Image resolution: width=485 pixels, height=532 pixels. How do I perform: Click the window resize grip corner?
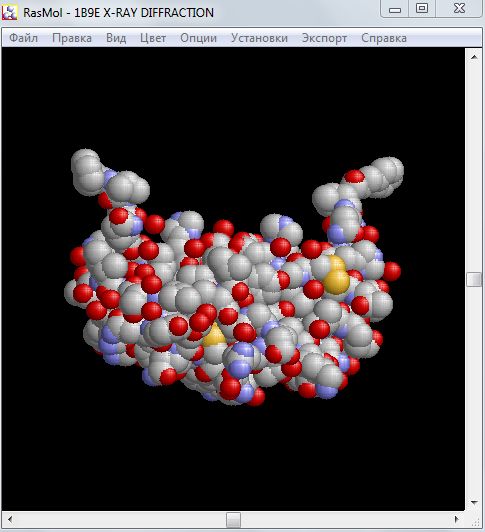(475, 521)
